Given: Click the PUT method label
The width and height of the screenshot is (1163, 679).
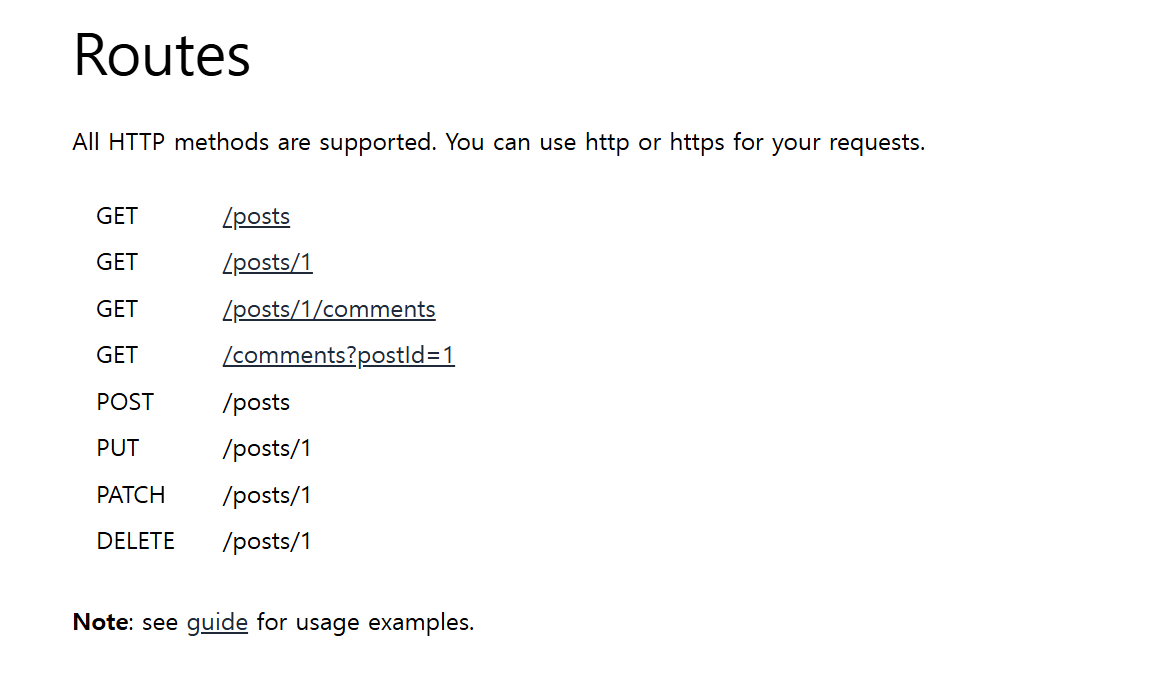Looking at the screenshot, I should pyautogui.click(x=117, y=448).
